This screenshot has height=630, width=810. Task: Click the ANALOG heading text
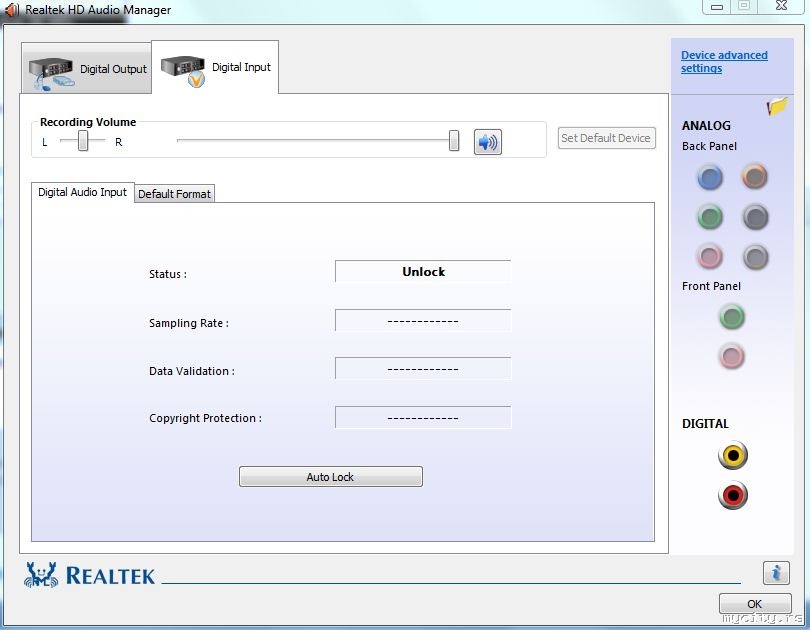click(x=706, y=125)
